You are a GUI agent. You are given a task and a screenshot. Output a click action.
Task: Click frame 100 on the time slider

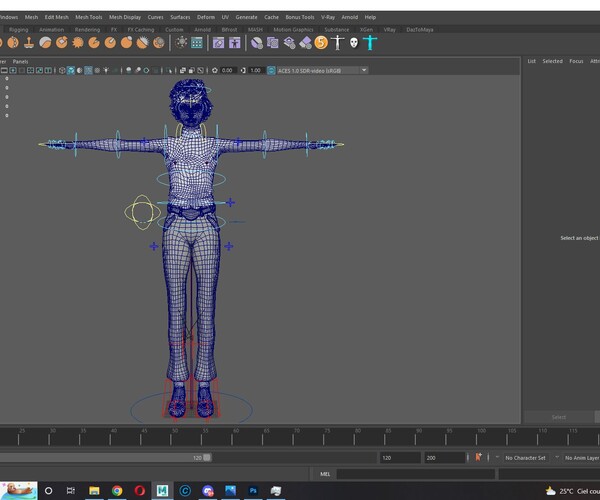coord(476,436)
